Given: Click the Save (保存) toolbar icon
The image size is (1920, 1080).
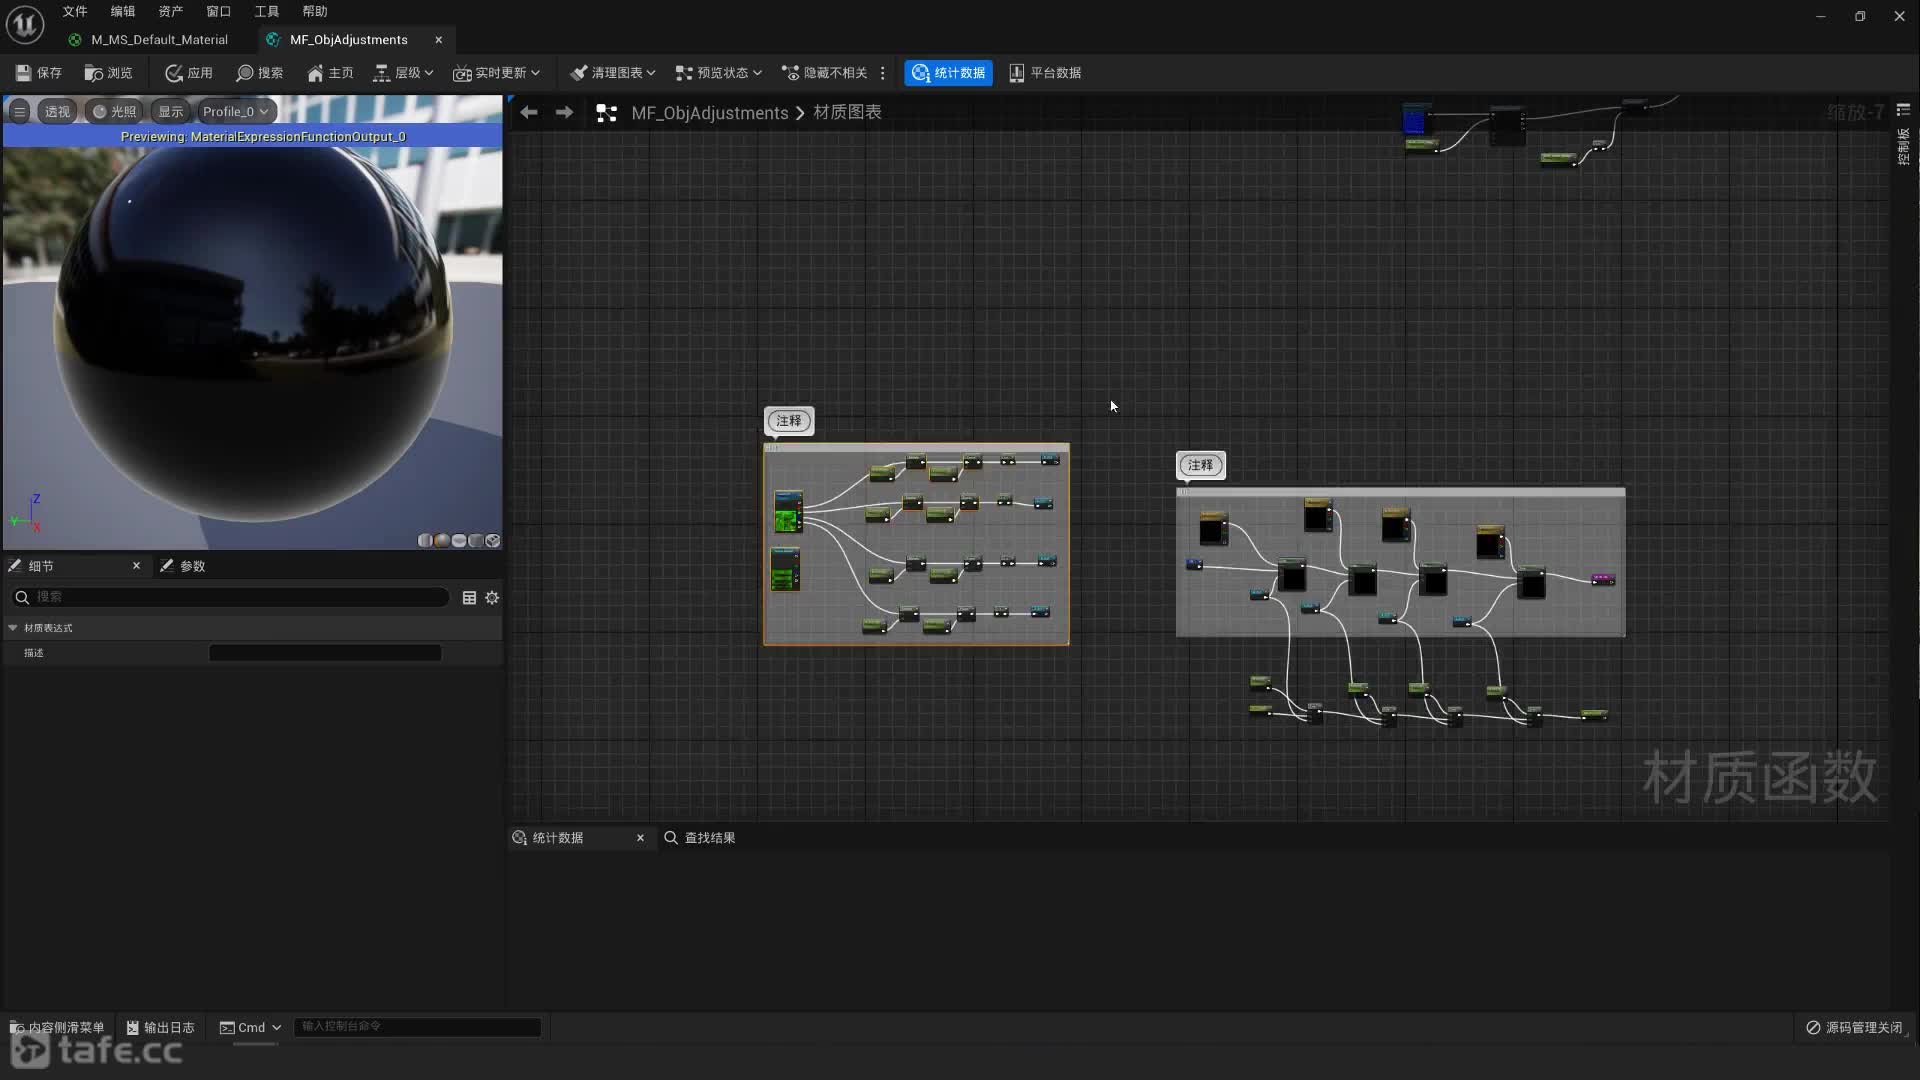Looking at the screenshot, I should pyautogui.click(x=24, y=73).
